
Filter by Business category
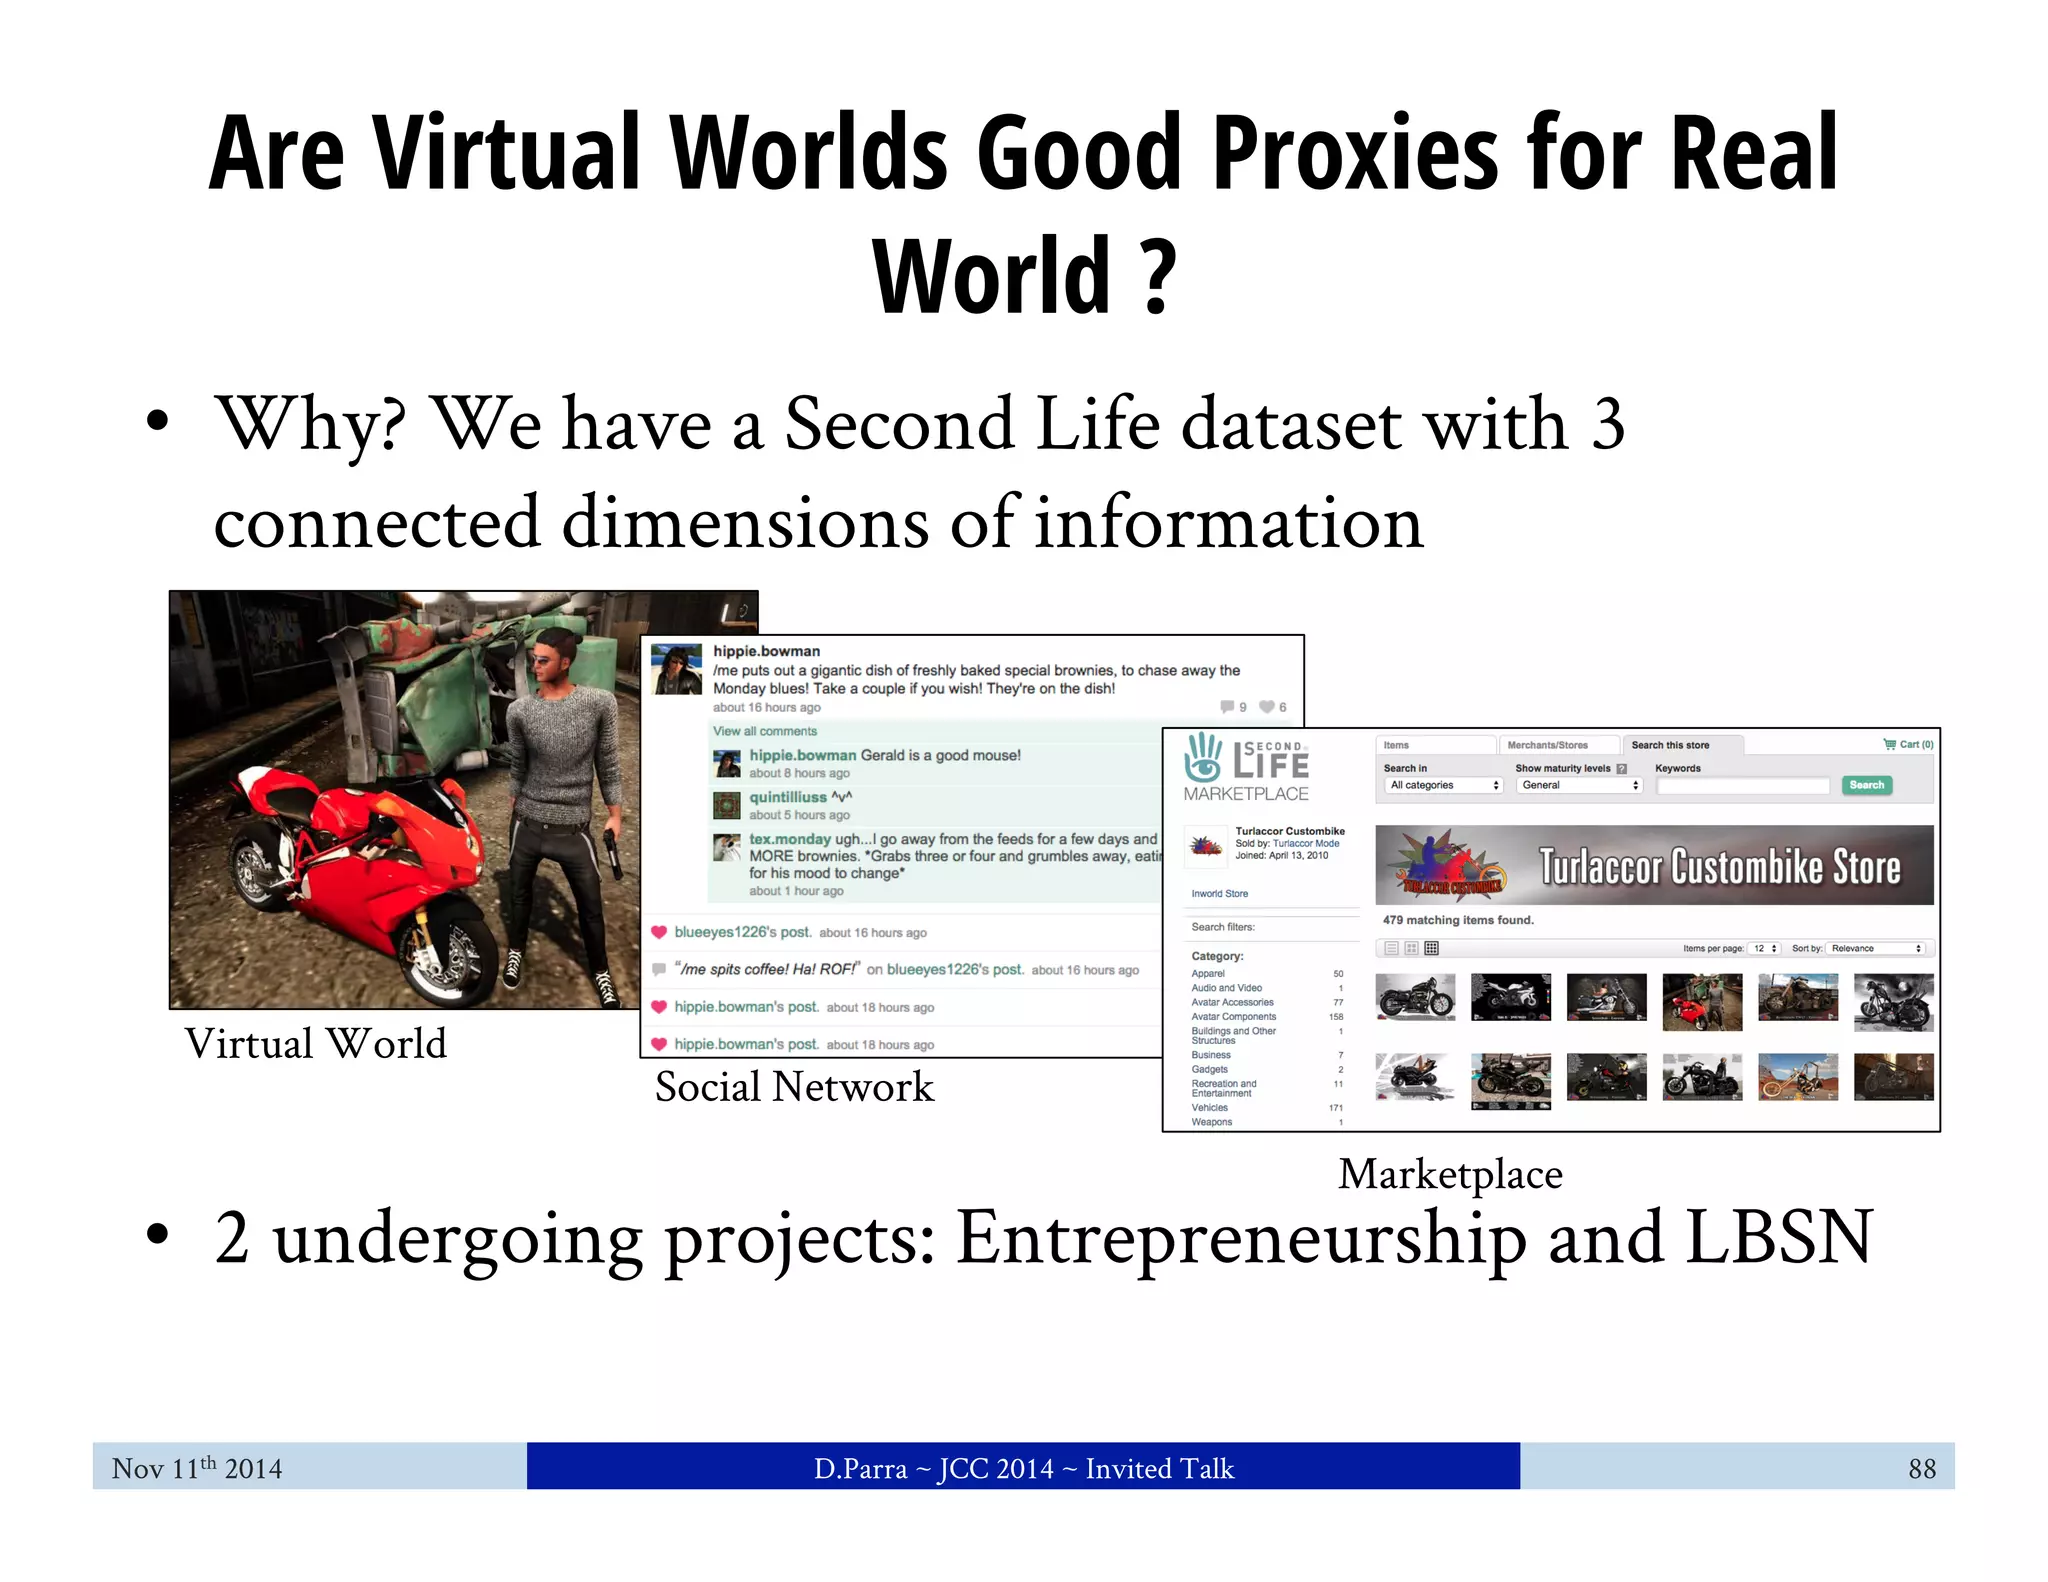click(1211, 1055)
